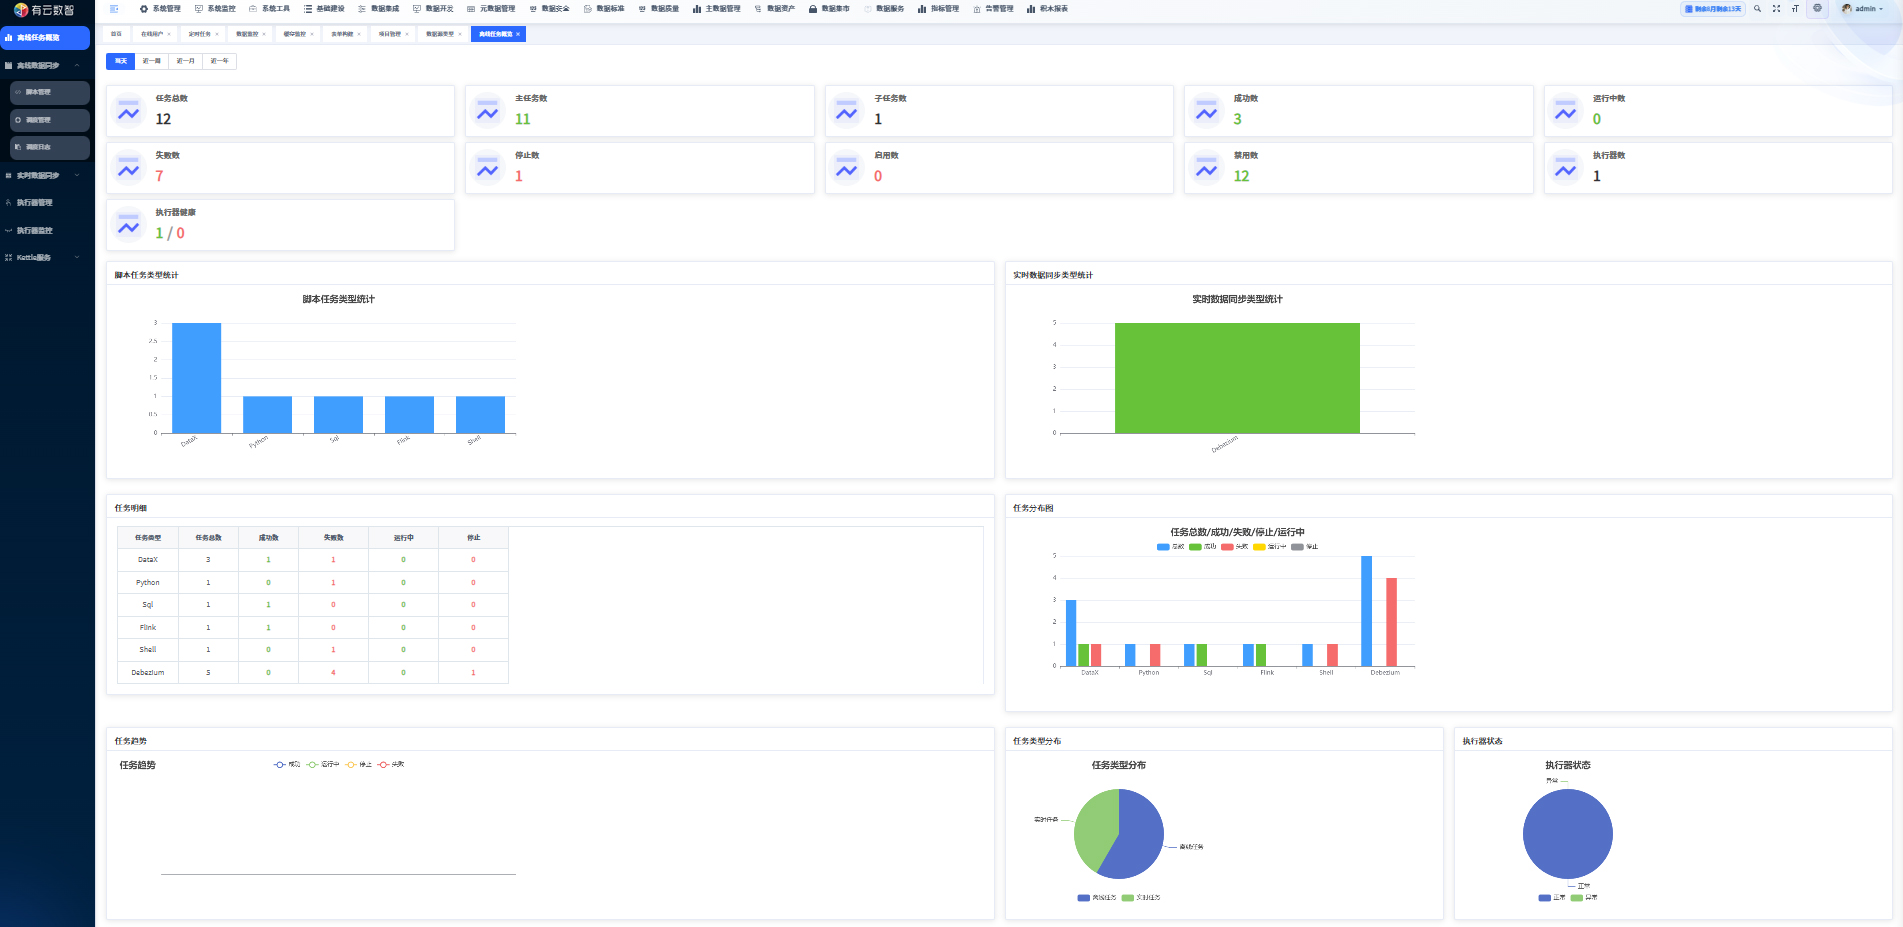The image size is (1903, 927).
Task: Select the 近一年 time range option
Action: [x=219, y=61]
